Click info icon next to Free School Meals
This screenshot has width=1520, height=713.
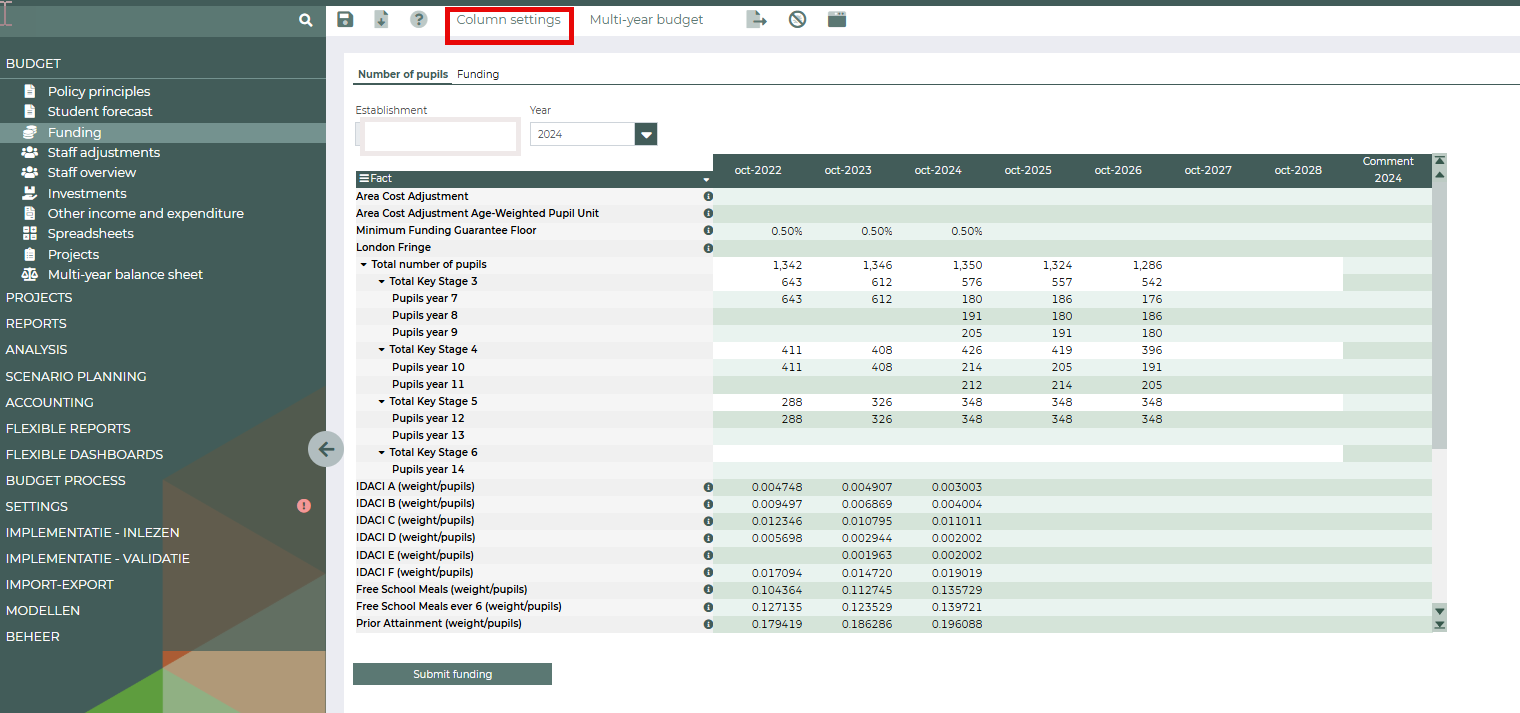point(708,590)
